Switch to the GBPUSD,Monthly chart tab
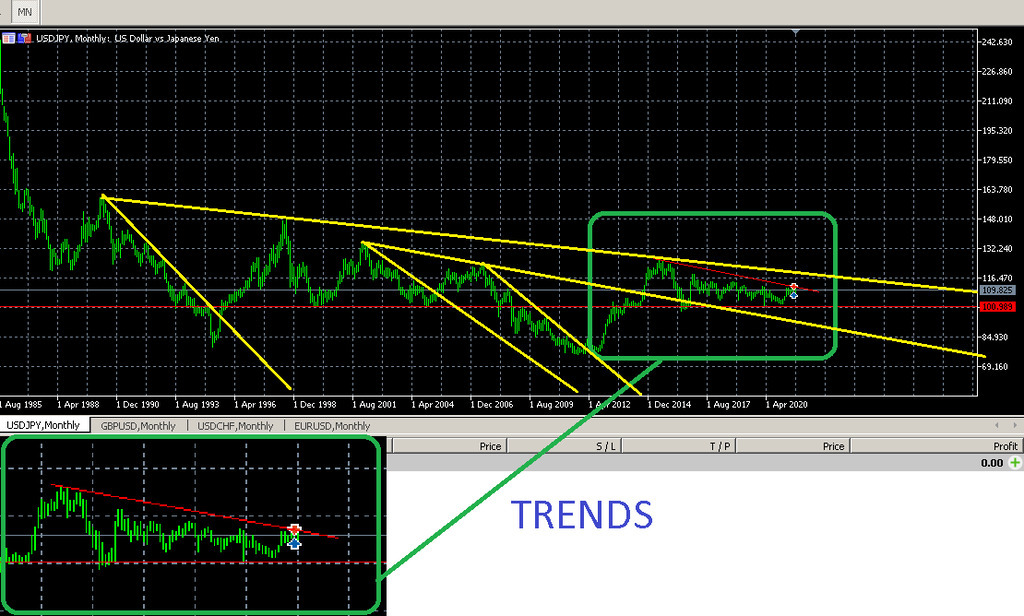 tap(138, 426)
